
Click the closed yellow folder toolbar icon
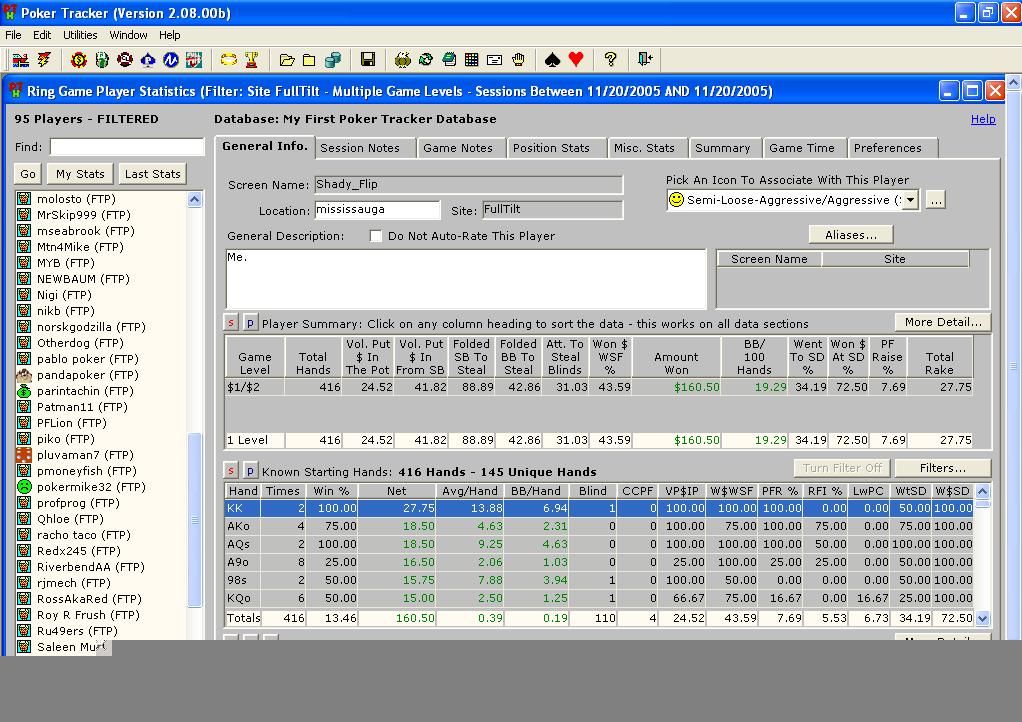click(310, 60)
